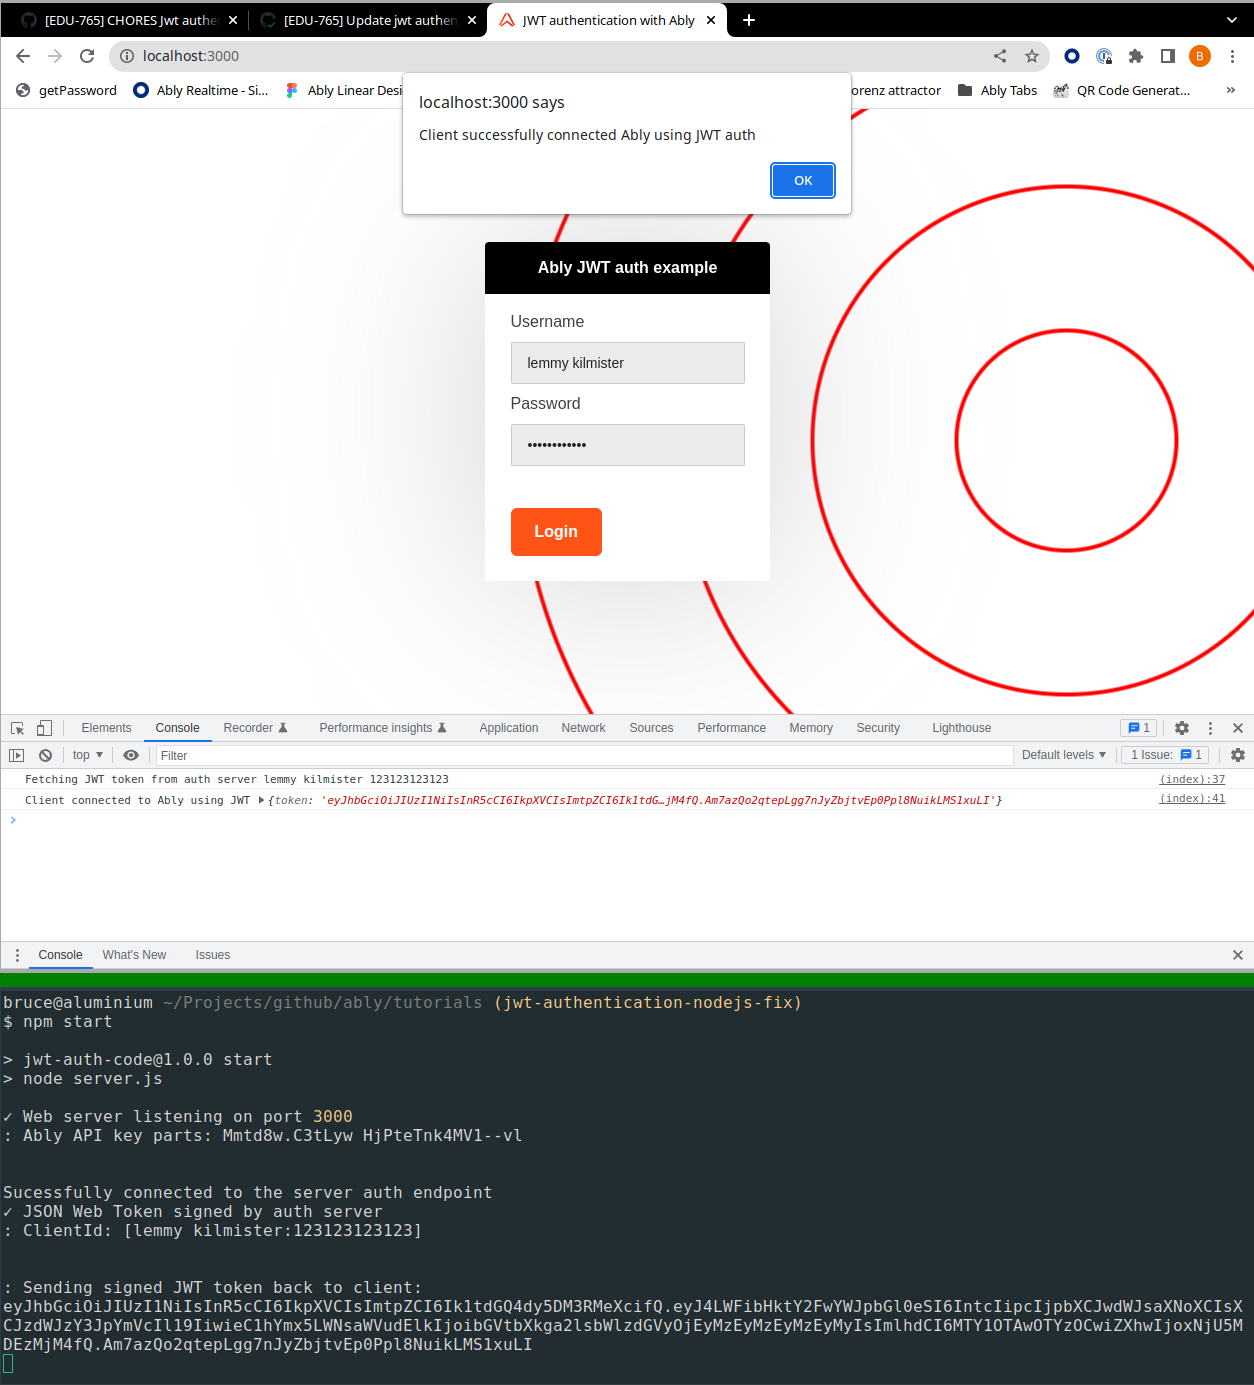Viewport: 1254px width, 1385px height.
Task: Switch to EDU-765 CHORES Jwt GitHub tab
Action: coord(122,20)
